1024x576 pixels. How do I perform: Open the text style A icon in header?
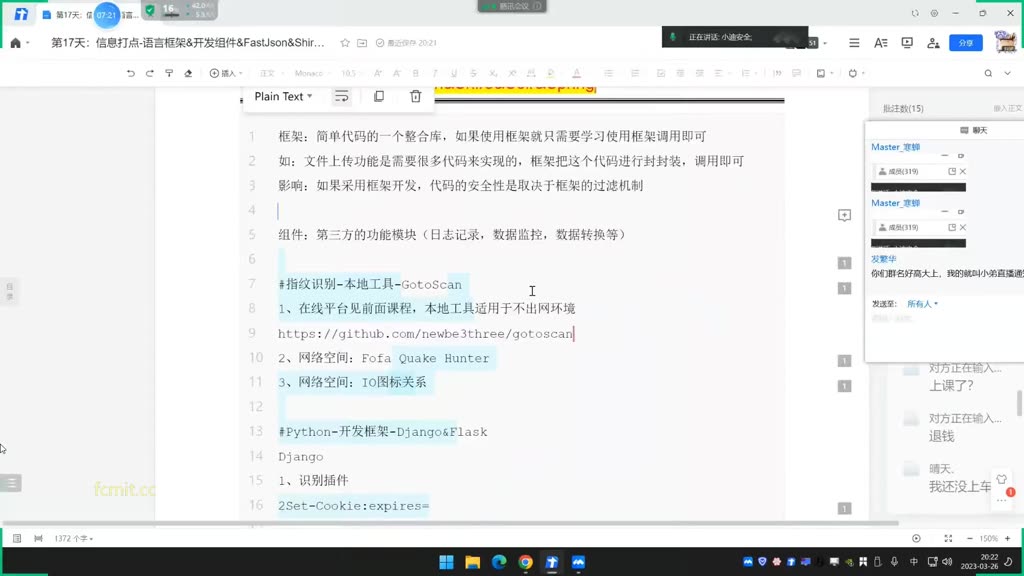coord(880,43)
